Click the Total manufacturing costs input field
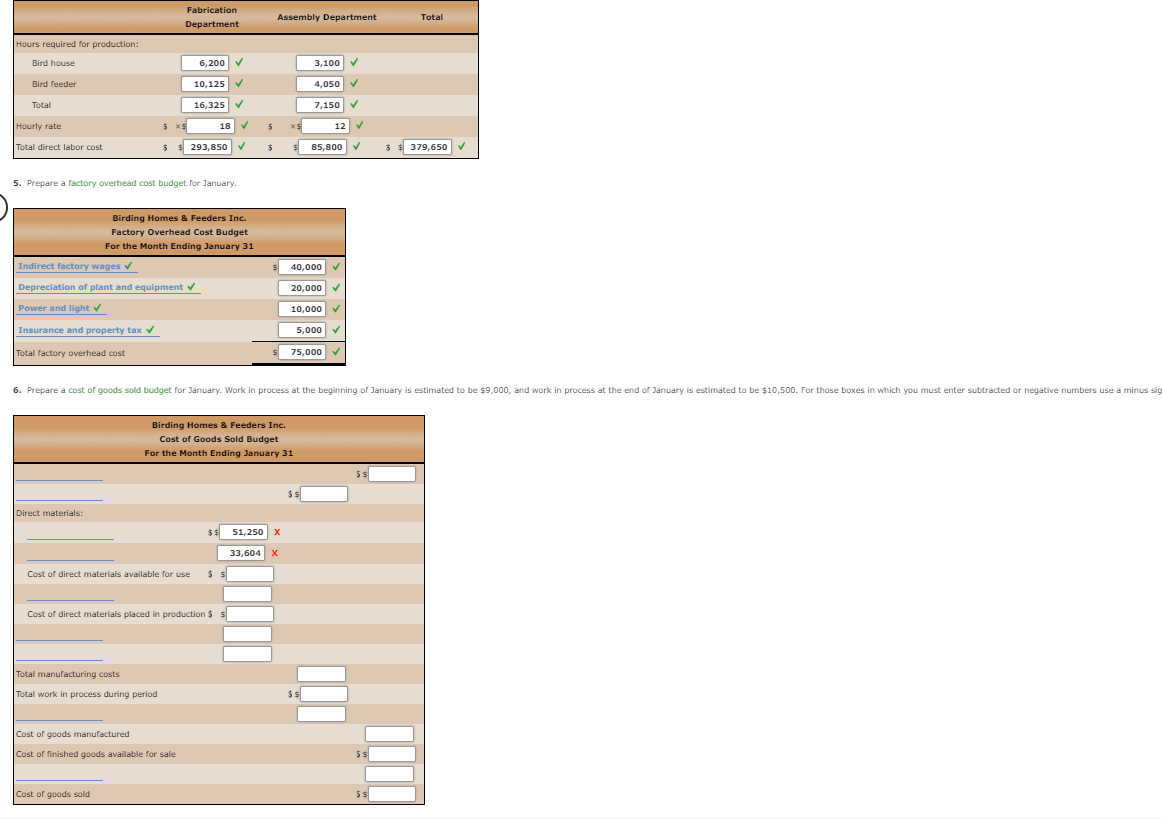 322,674
